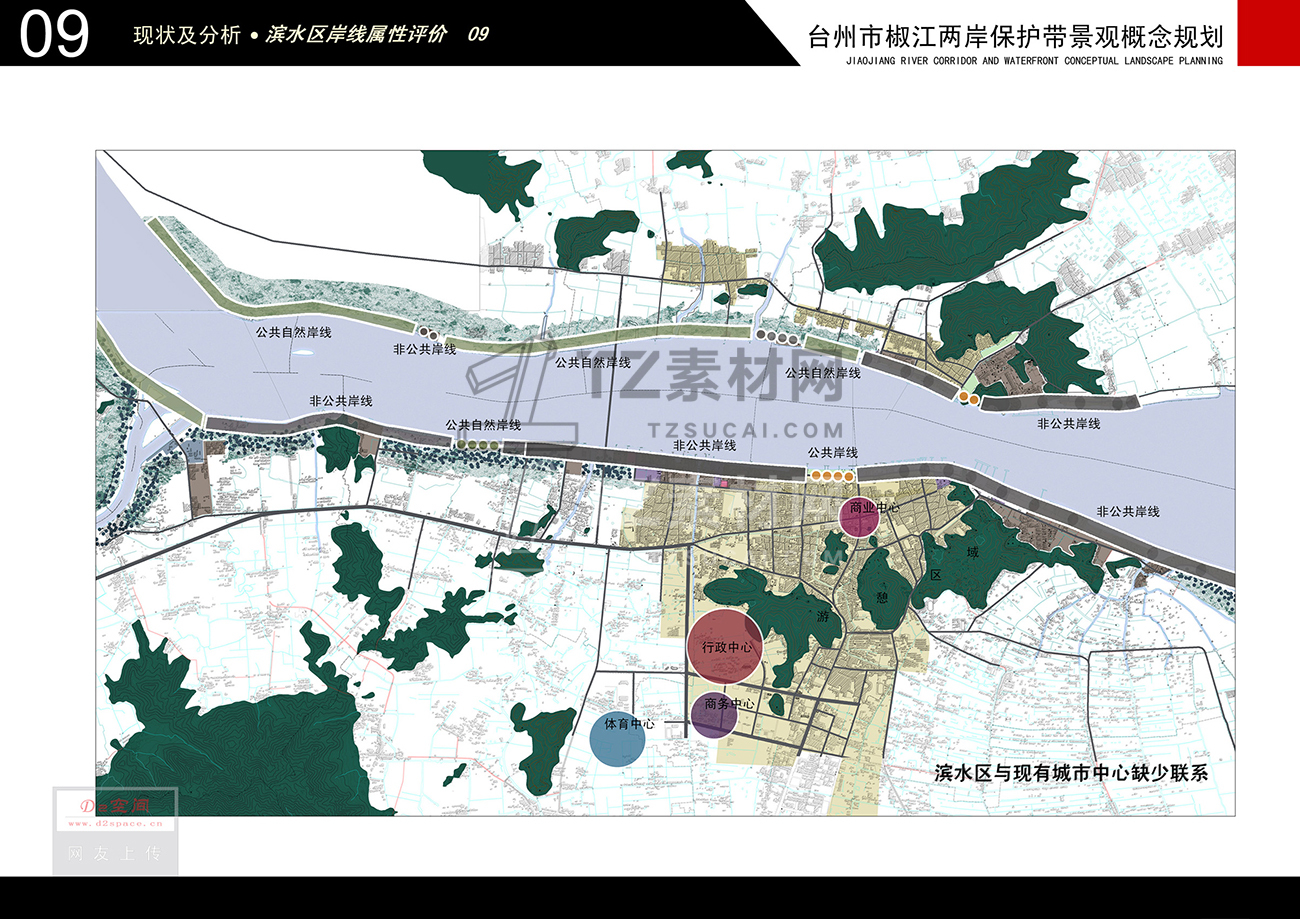Viewport: 1300px width, 919px height.
Task: Click the title 台州市椒江两岸保护带景观概念规划
Action: point(1015,38)
